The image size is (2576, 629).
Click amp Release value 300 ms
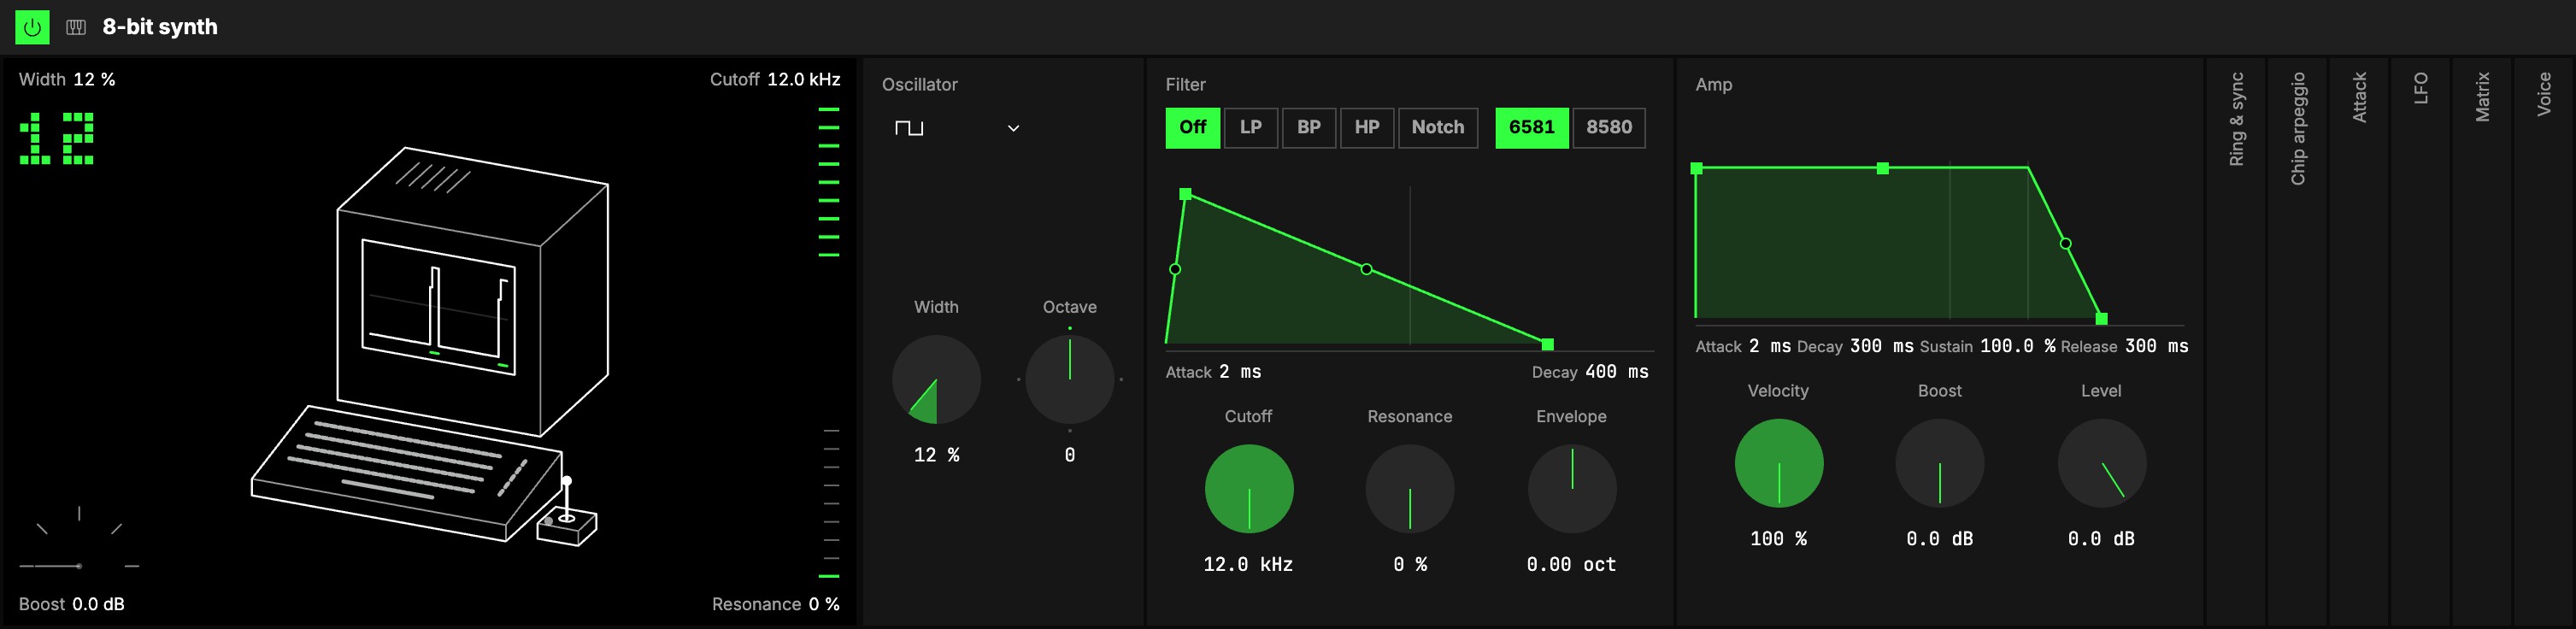click(2156, 346)
